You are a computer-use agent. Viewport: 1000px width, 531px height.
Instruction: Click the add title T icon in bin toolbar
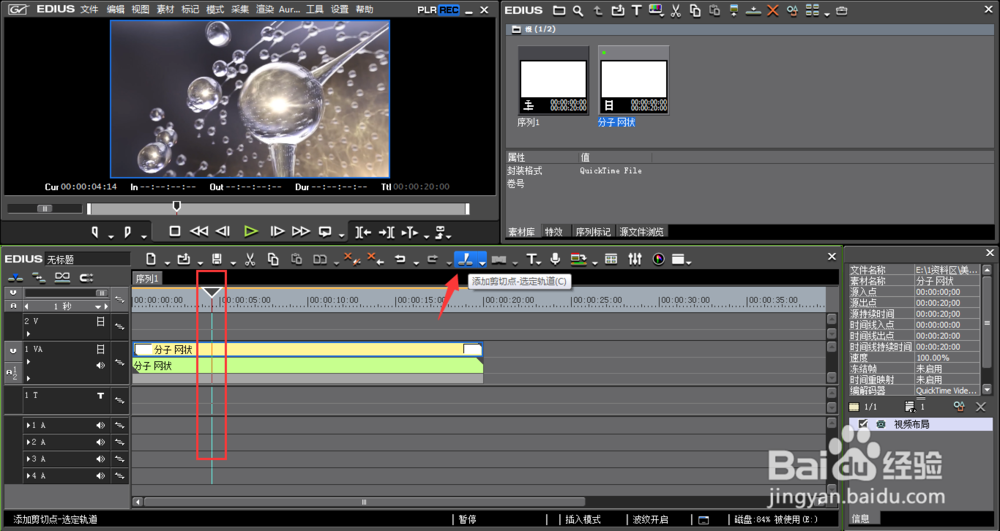[636, 10]
